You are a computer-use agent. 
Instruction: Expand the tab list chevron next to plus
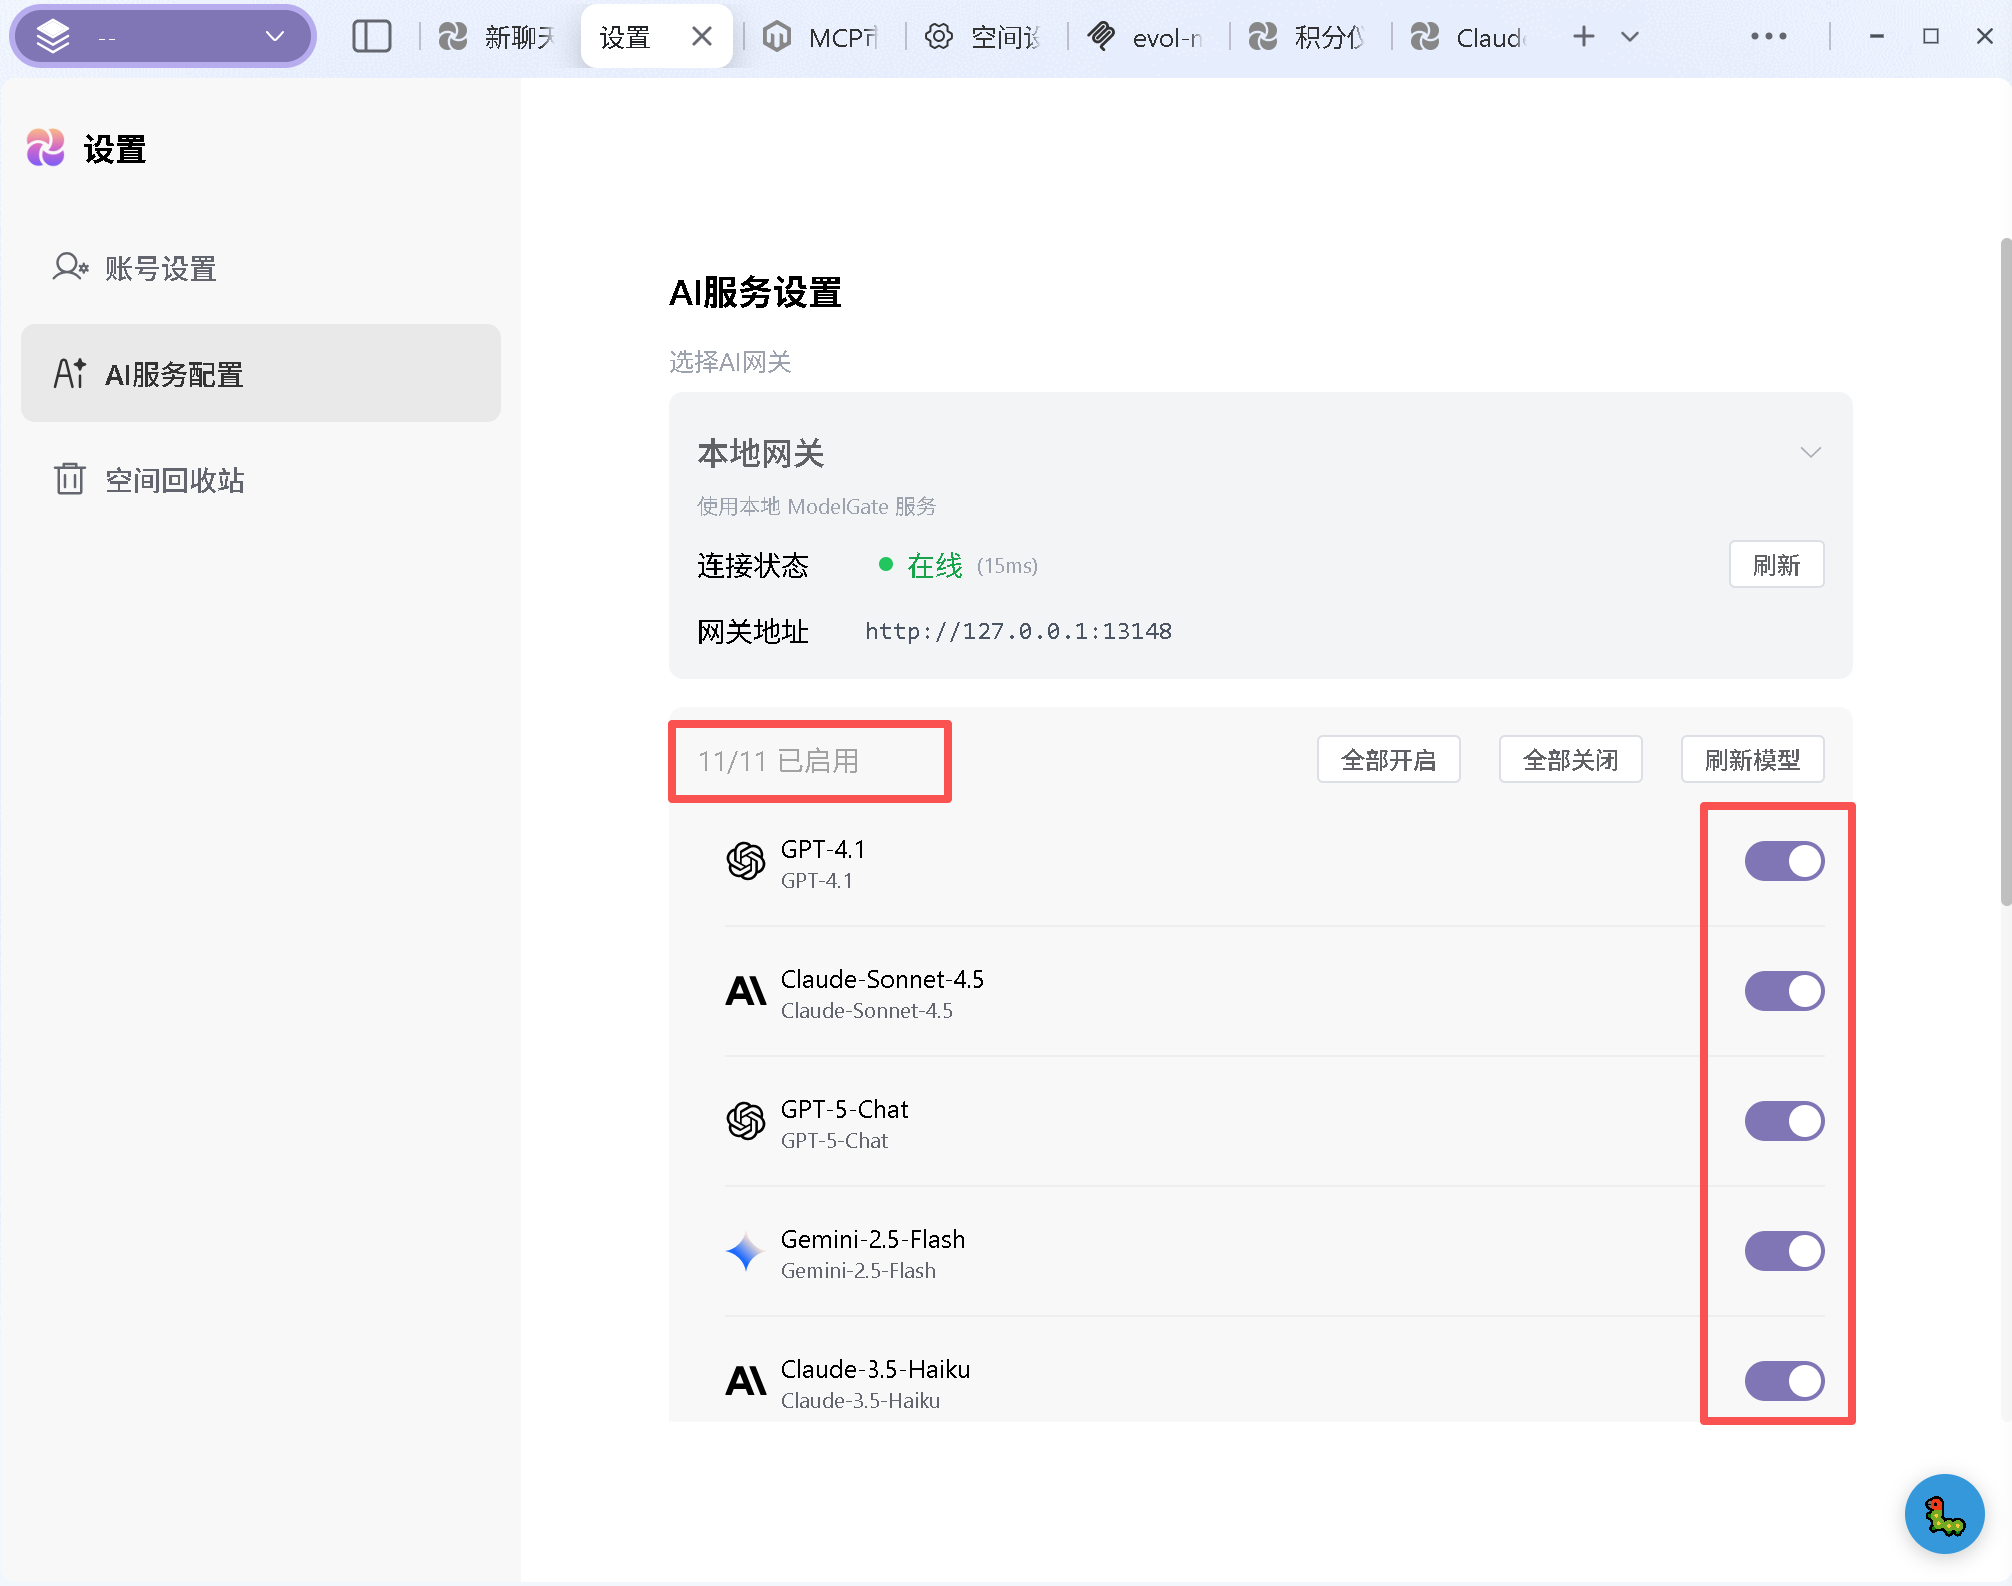1630,37
